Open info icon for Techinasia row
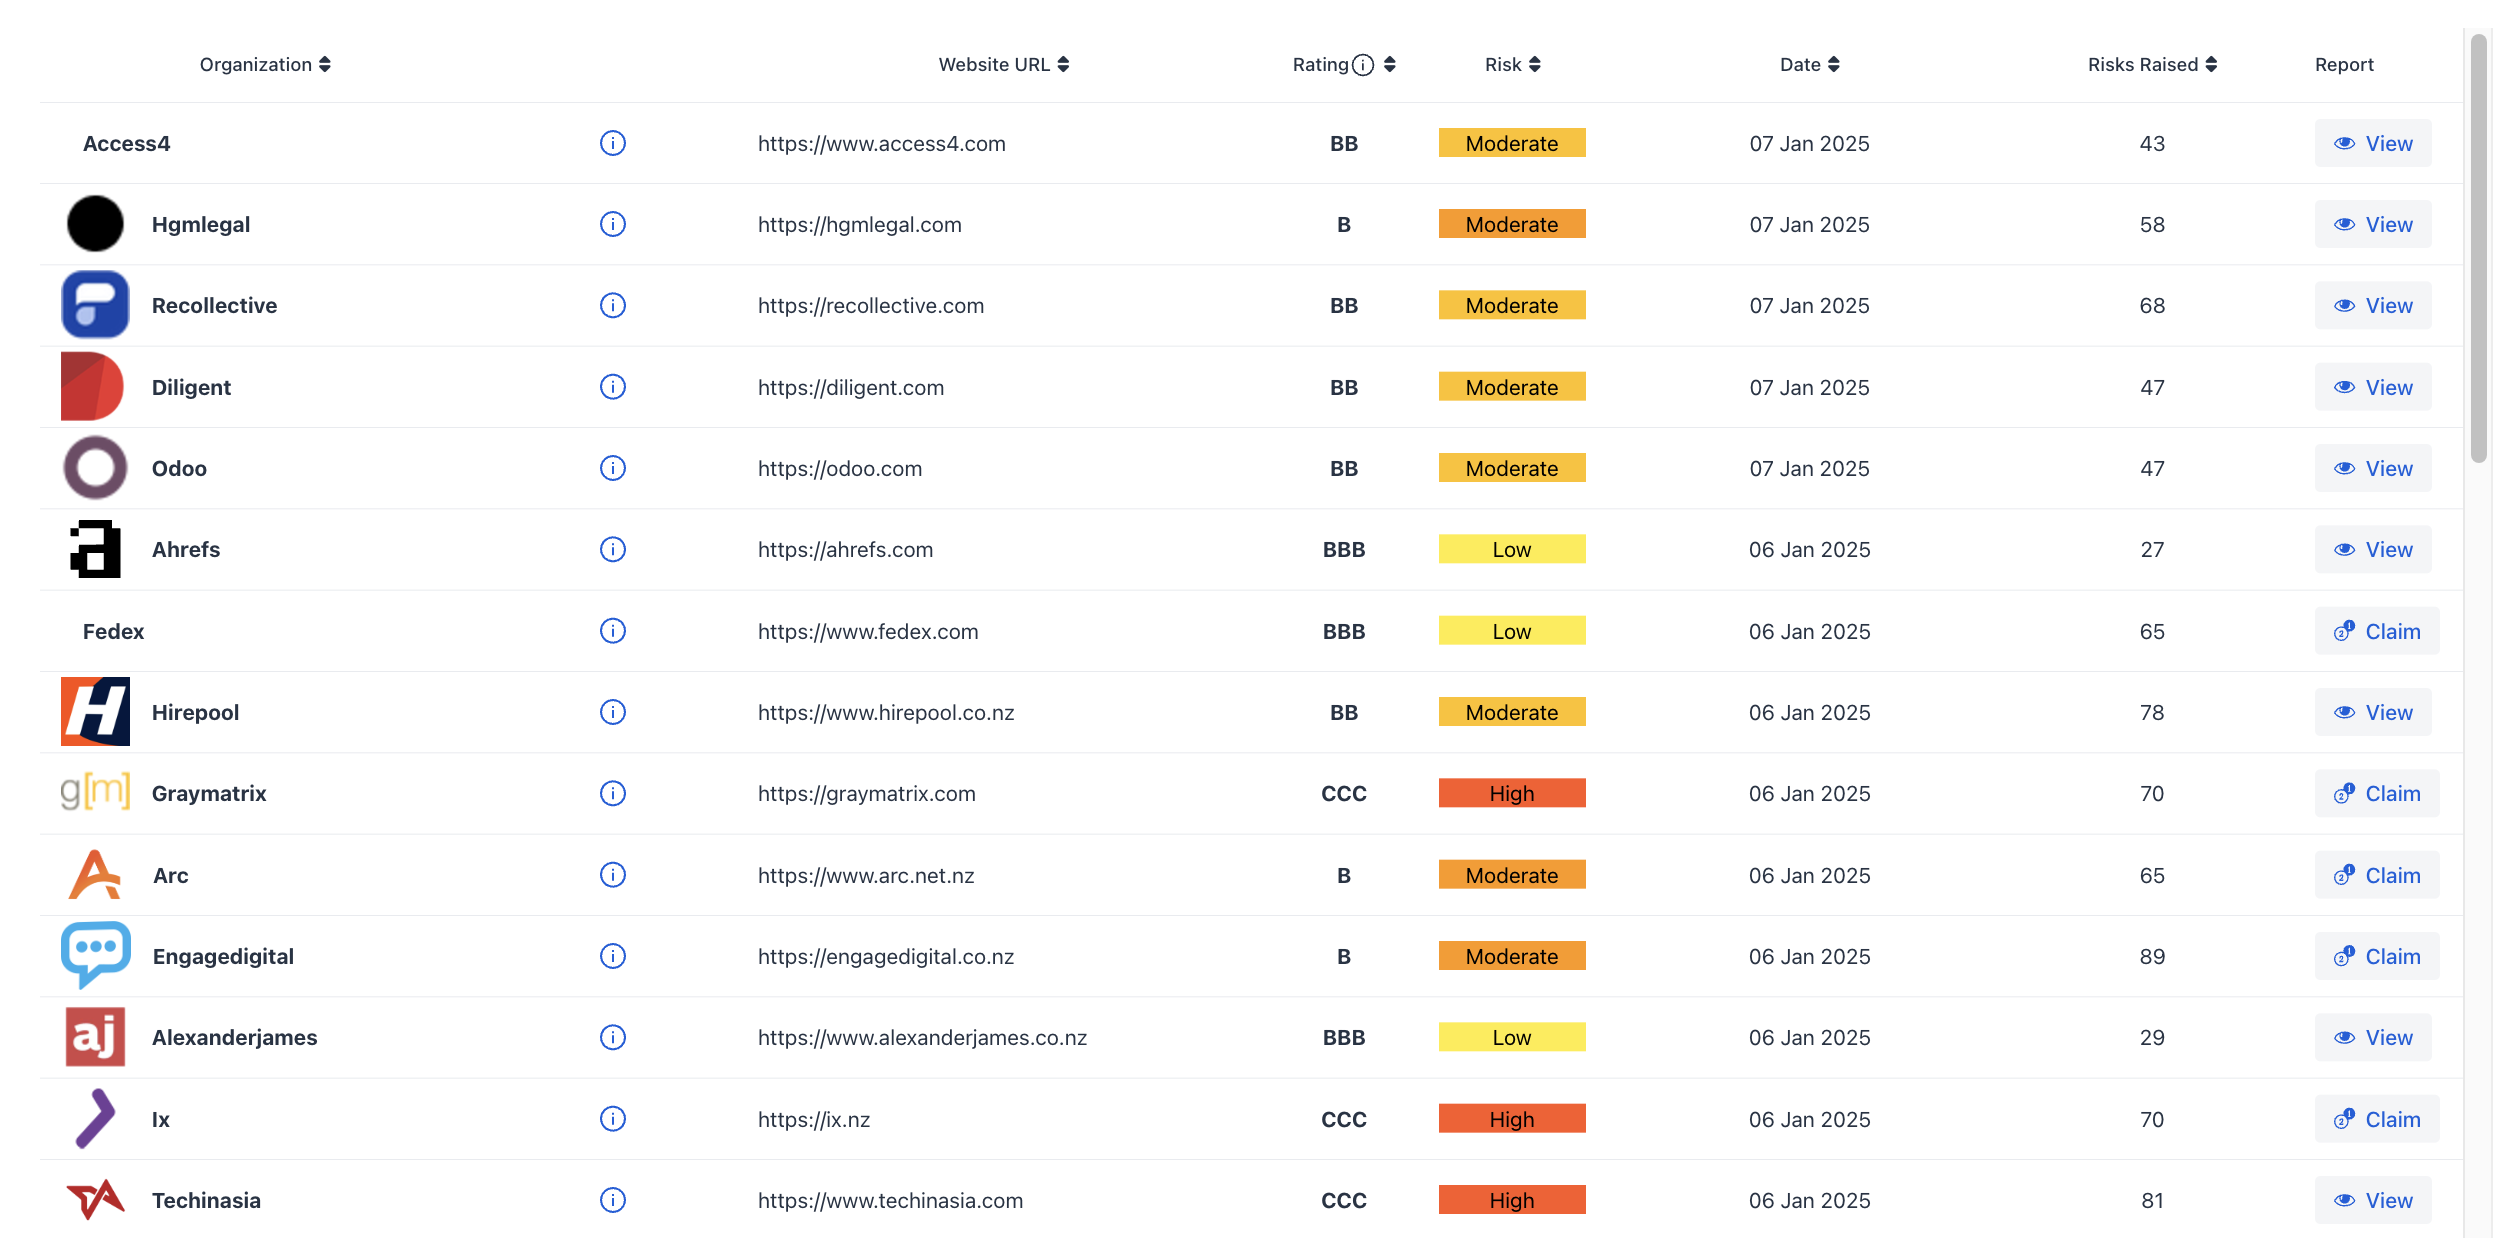This screenshot has height=1238, width=2520. 613,1200
